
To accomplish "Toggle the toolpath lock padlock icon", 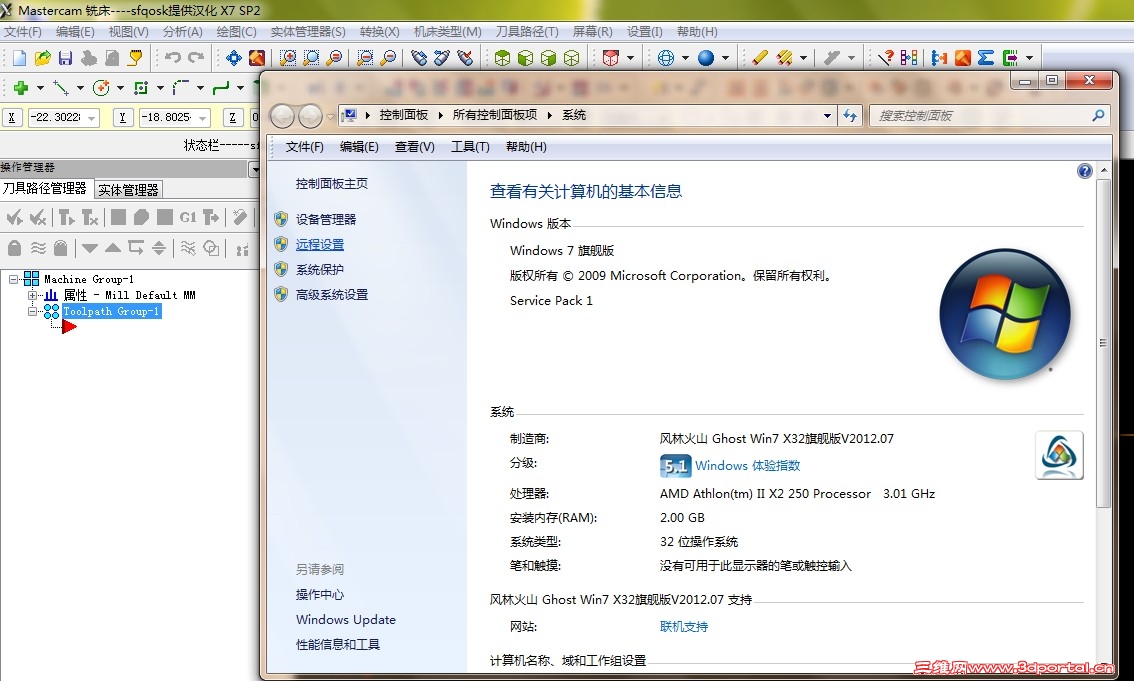I will tap(13, 248).
